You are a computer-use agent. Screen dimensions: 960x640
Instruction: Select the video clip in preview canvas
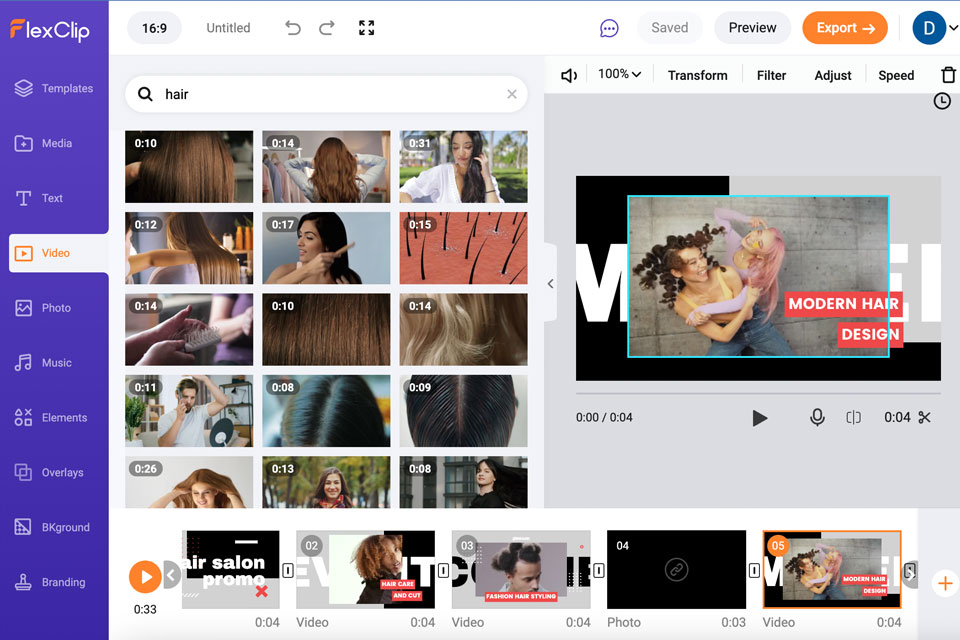758,276
